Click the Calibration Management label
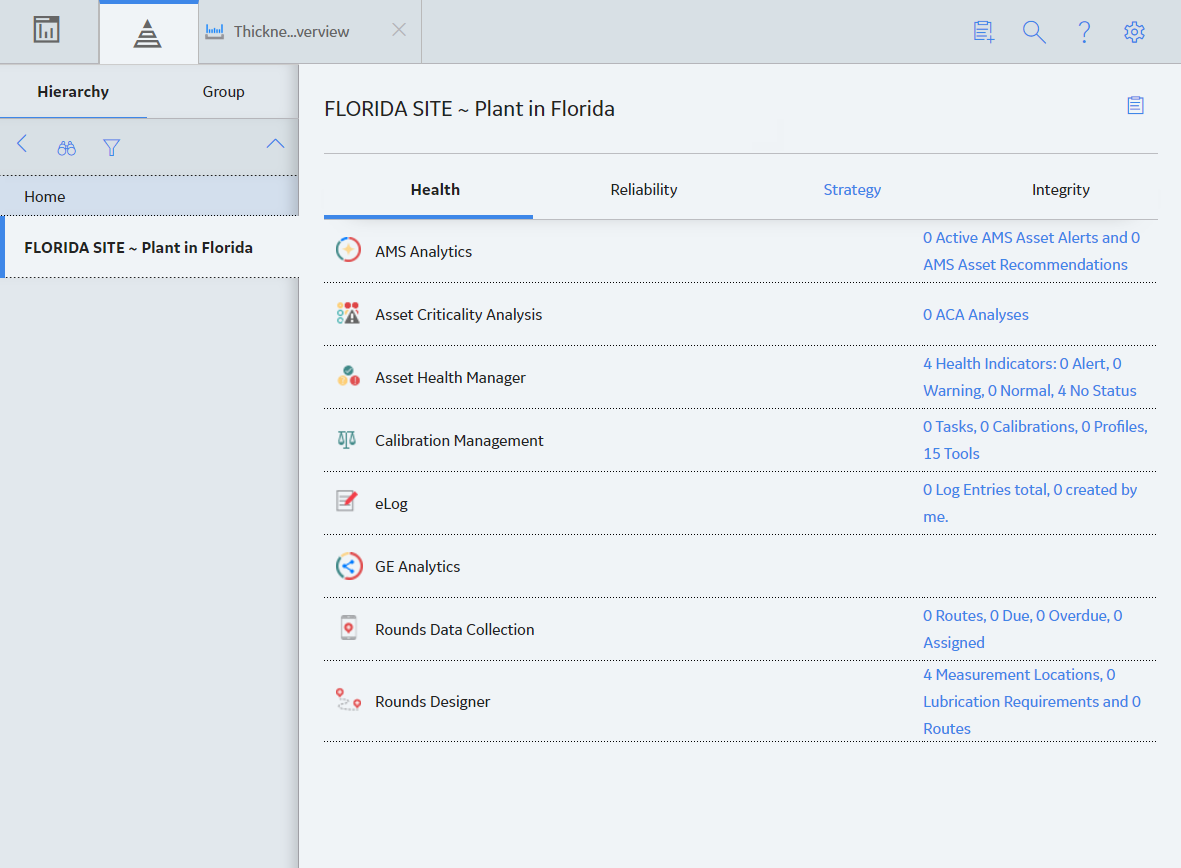The height and width of the screenshot is (868, 1181). [x=459, y=441]
